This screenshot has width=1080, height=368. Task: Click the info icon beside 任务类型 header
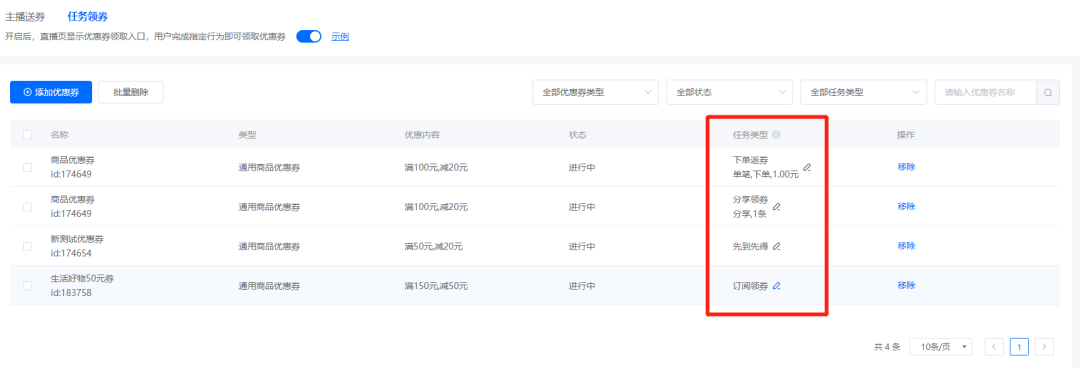776,135
